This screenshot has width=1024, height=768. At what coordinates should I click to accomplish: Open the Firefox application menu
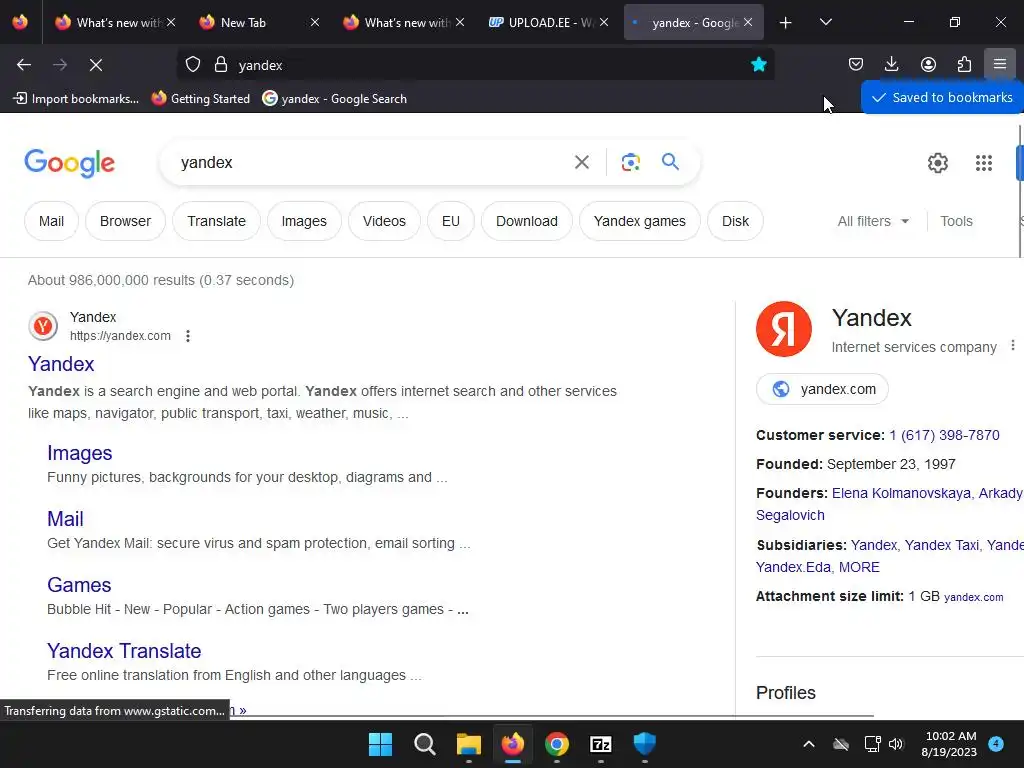click(1000, 64)
